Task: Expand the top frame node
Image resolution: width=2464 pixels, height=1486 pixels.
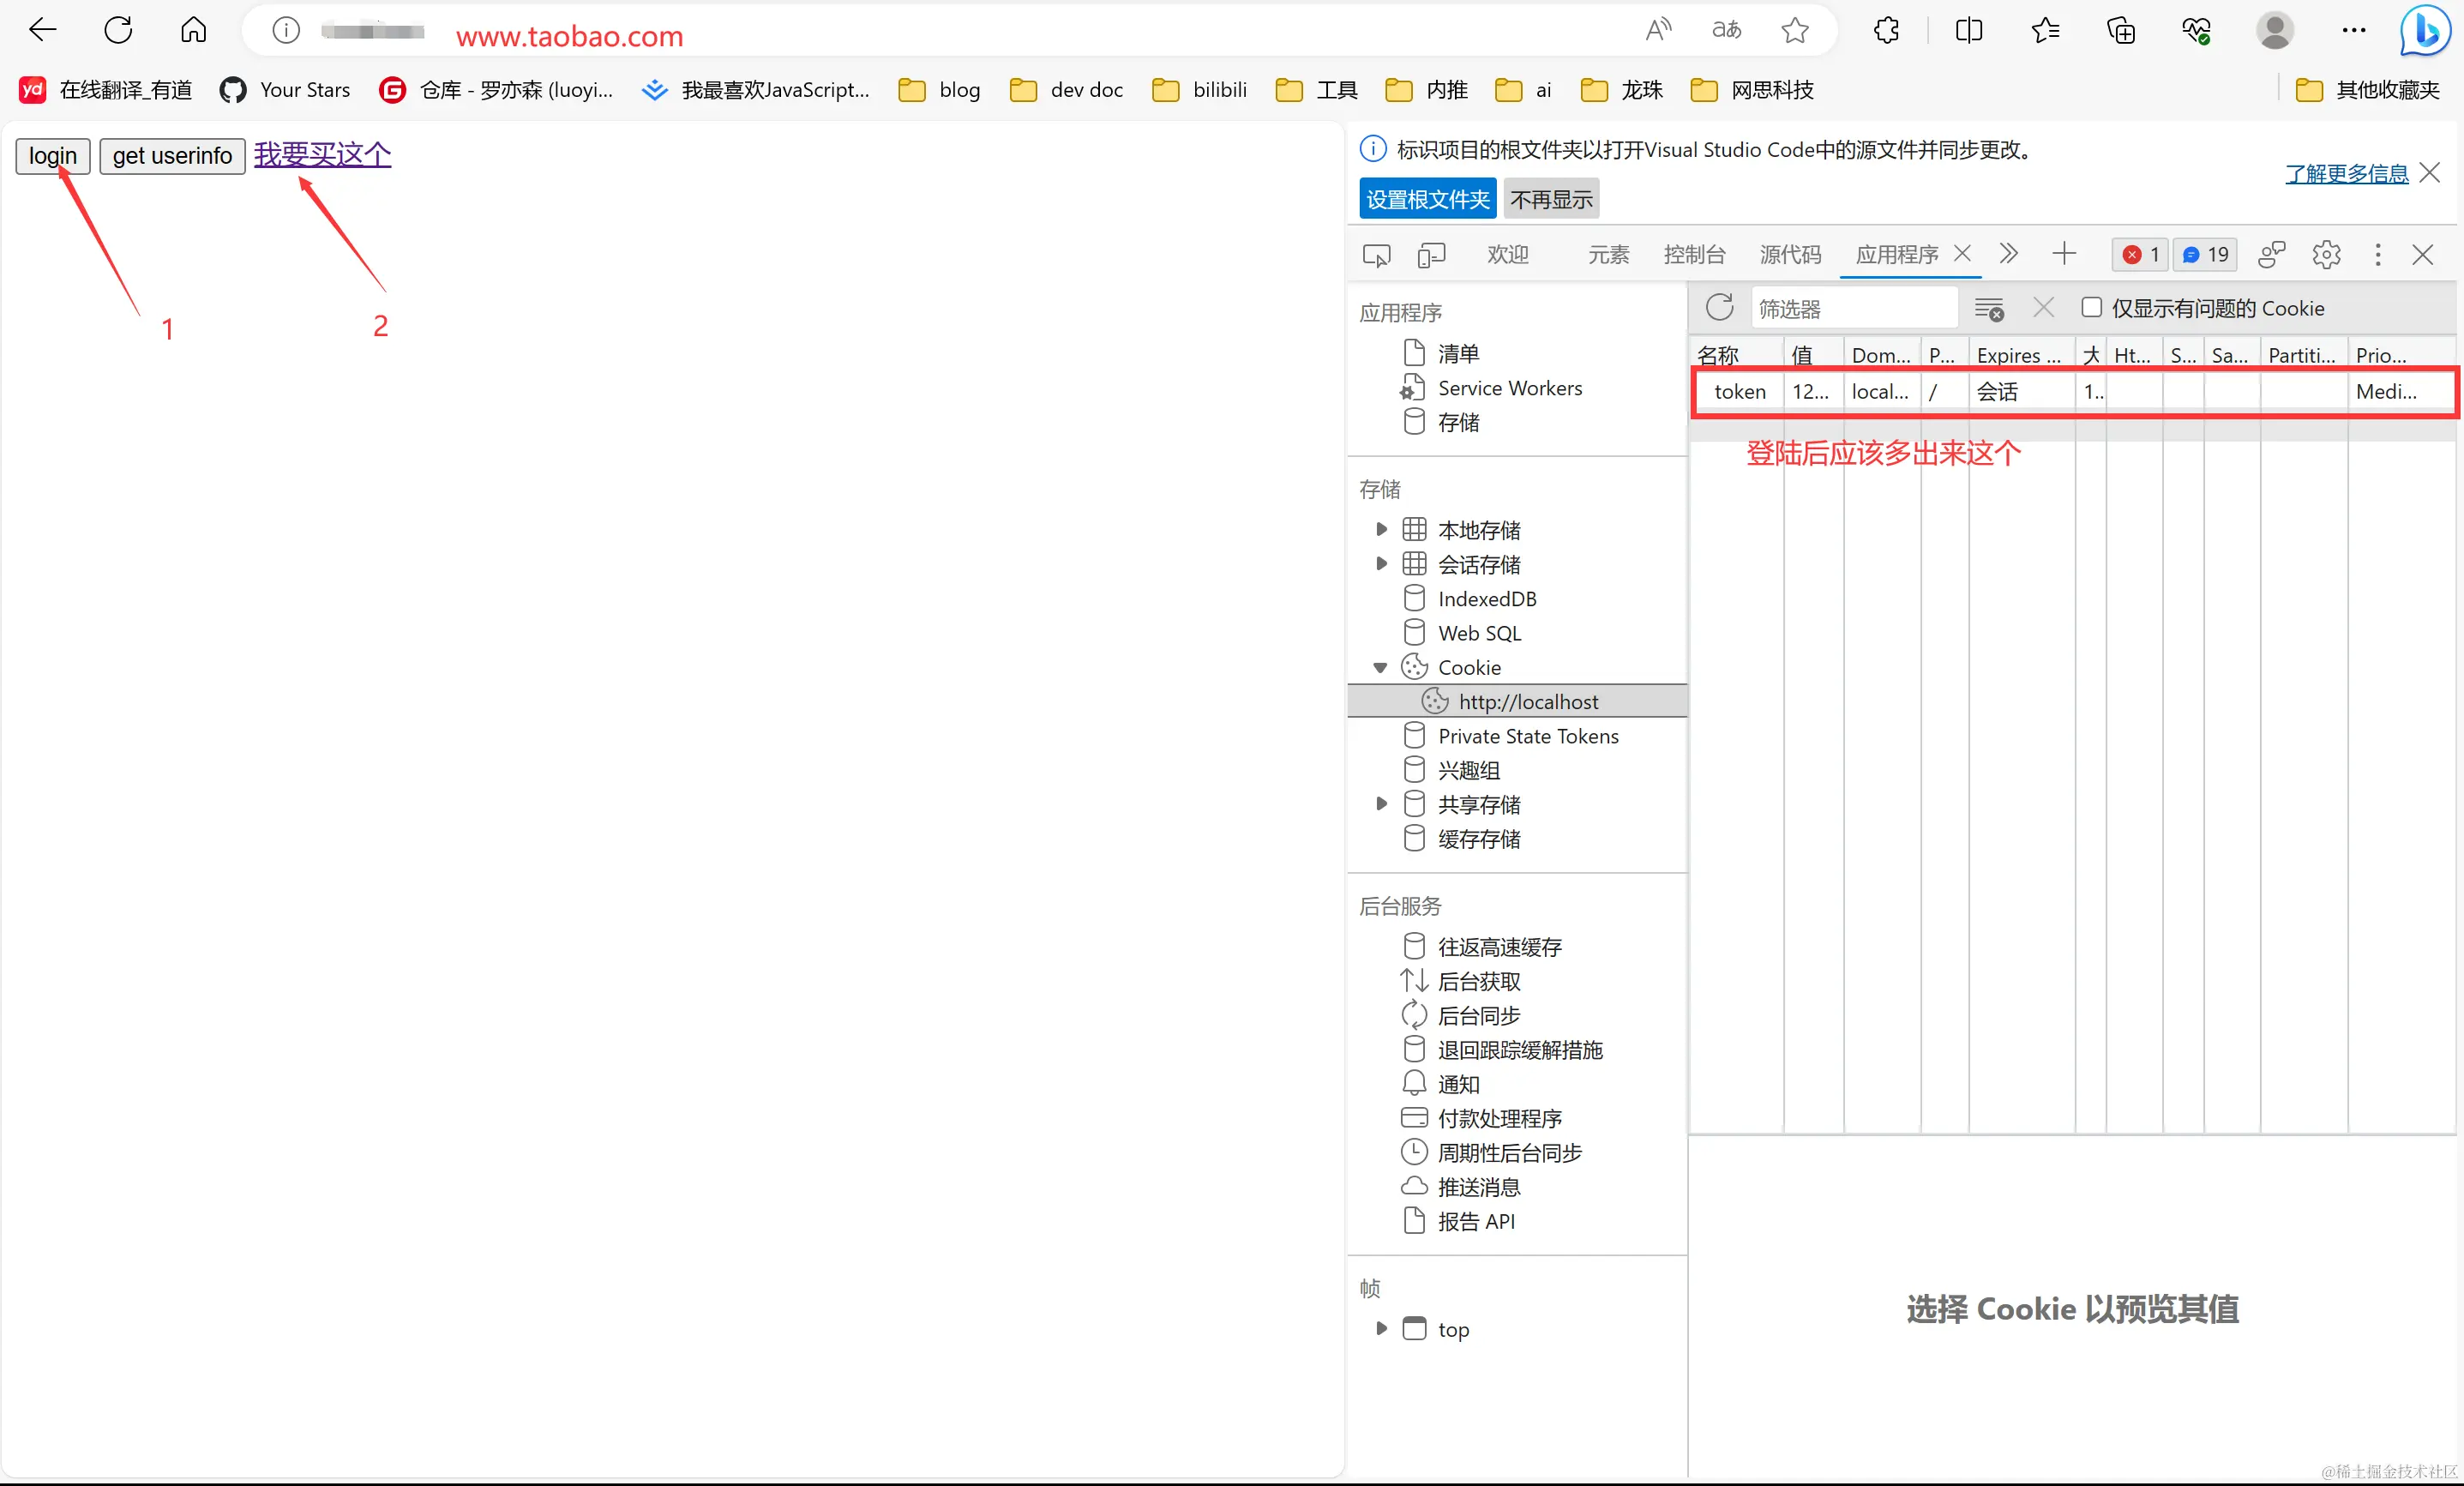Action: click(x=1381, y=1329)
